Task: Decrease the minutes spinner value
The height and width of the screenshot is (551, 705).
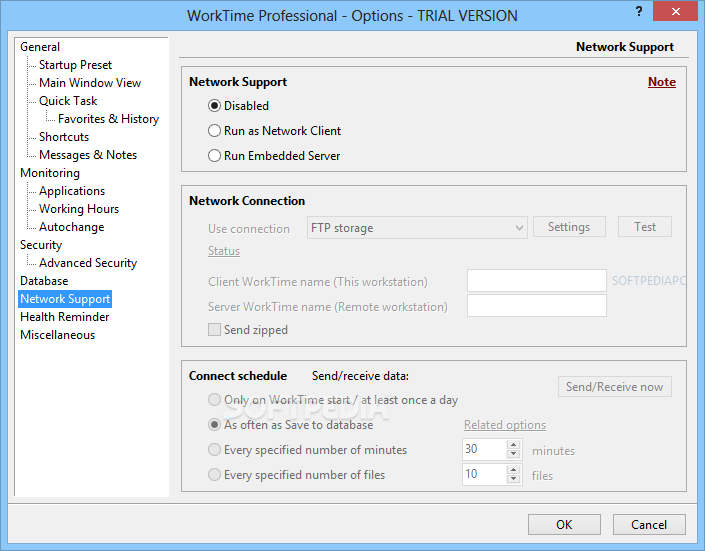Action: [513, 454]
